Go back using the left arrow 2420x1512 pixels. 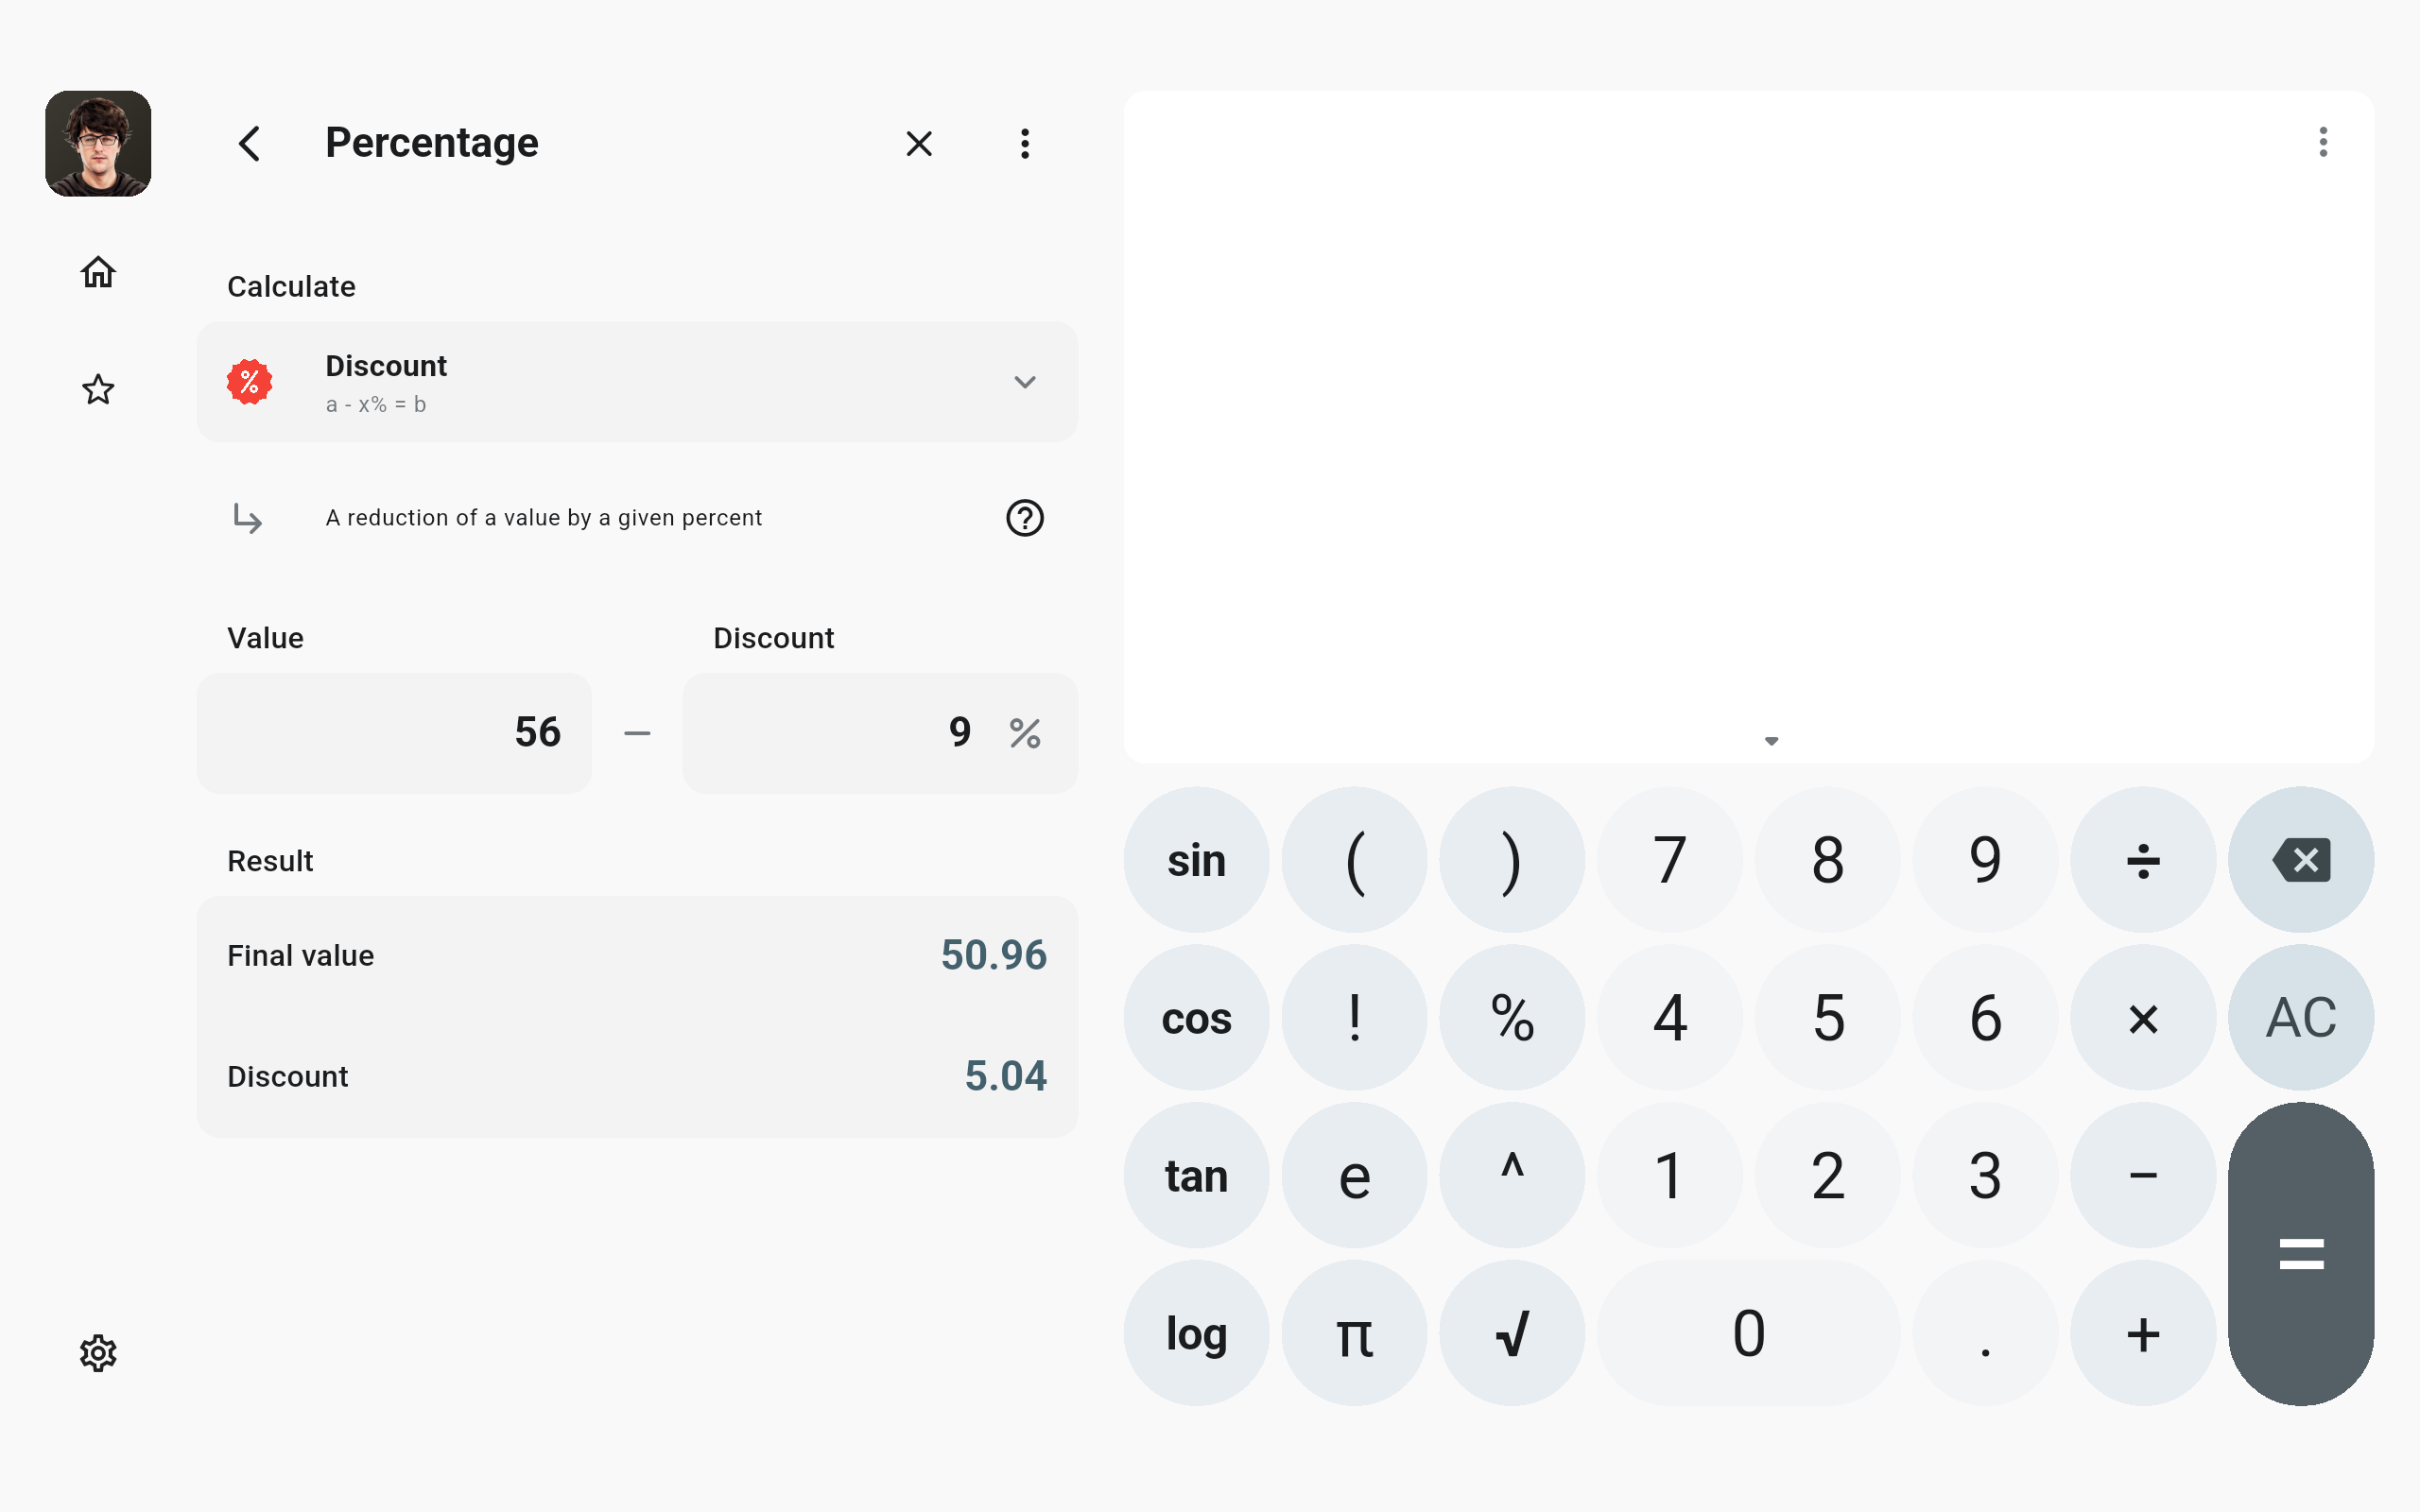tap(250, 144)
